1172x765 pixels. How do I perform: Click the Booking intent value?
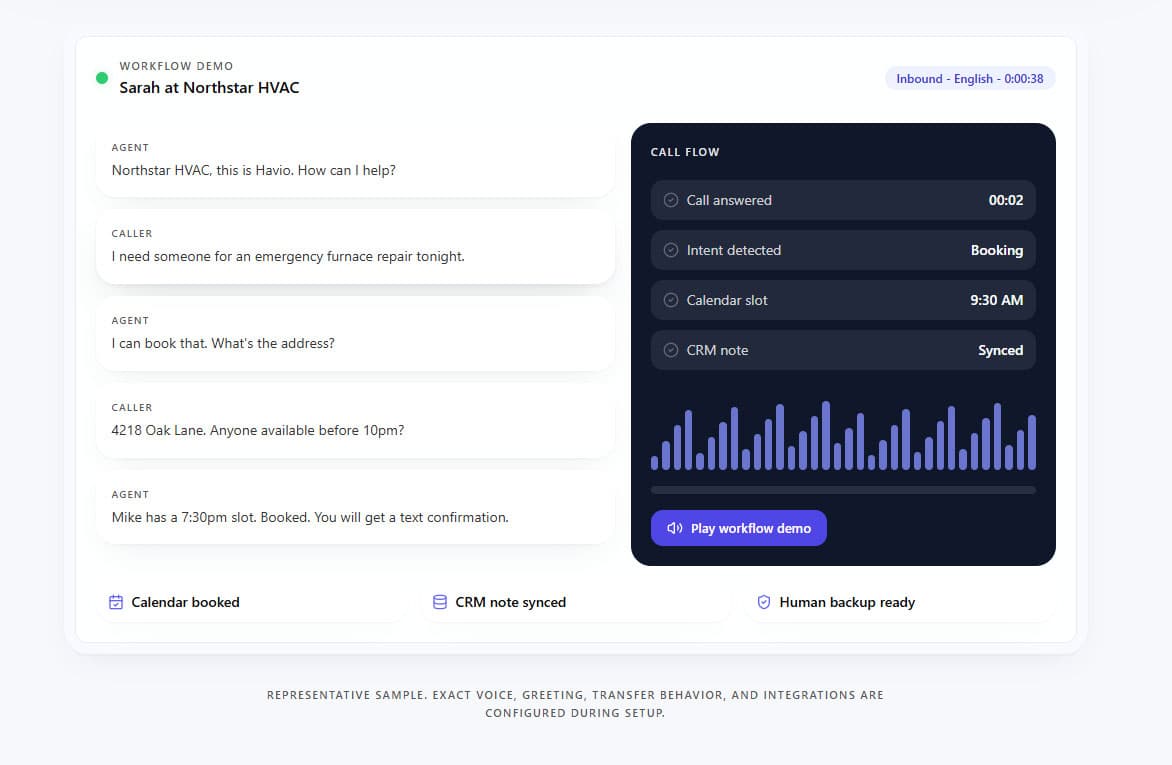pos(997,250)
